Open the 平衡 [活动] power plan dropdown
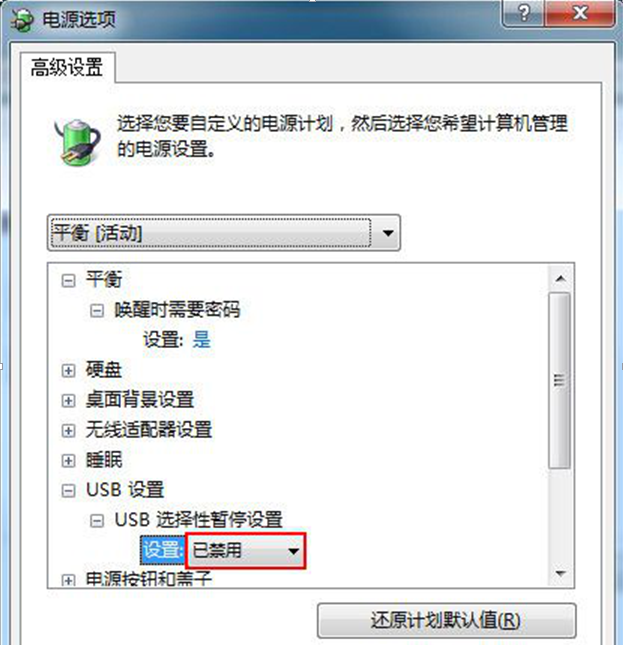Image resolution: width=623 pixels, height=645 pixels. coord(224,233)
